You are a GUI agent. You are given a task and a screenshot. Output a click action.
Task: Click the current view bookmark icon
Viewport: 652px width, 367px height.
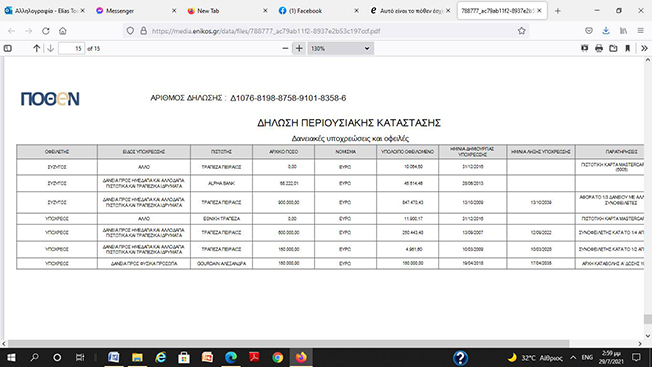[x=627, y=49]
